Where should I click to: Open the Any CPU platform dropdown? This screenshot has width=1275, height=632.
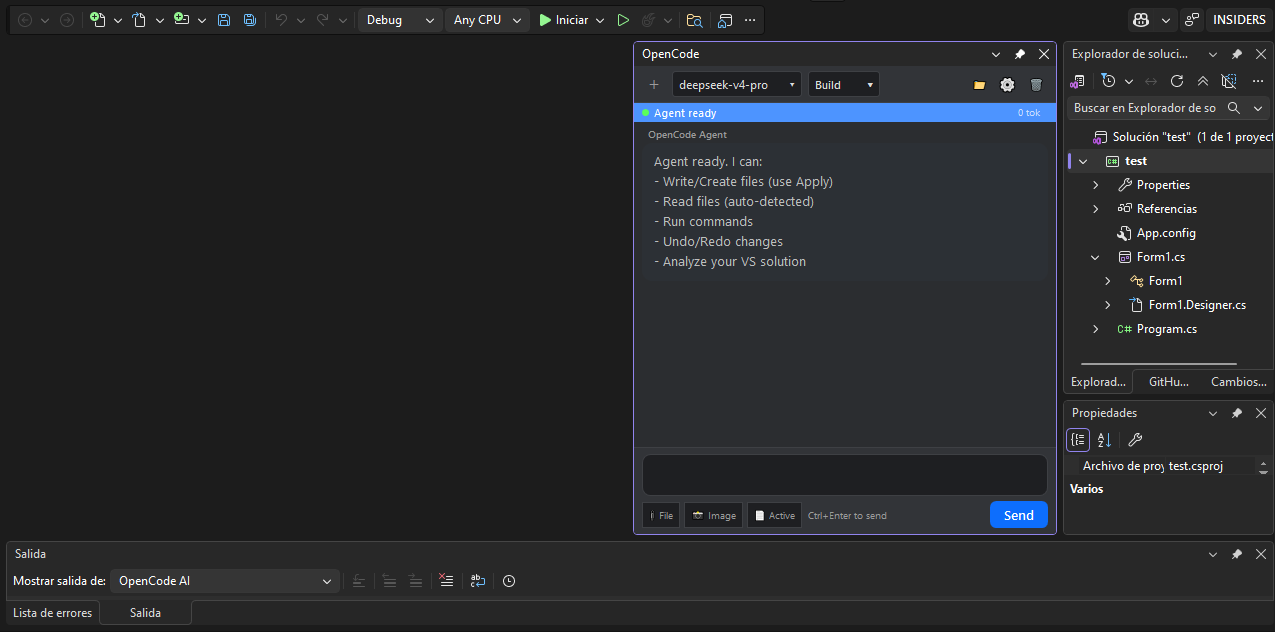pyautogui.click(x=488, y=20)
